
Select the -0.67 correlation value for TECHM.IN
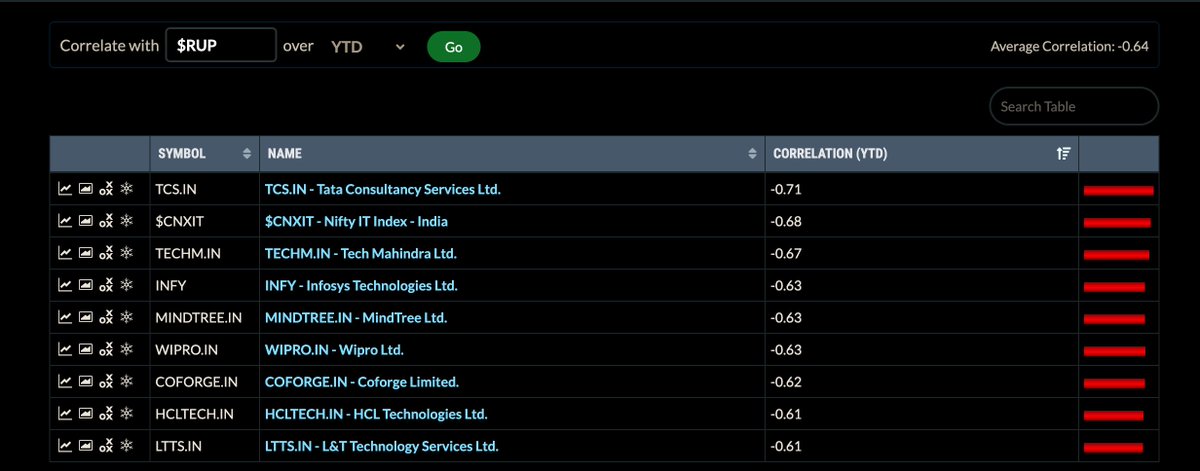point(786,253)
